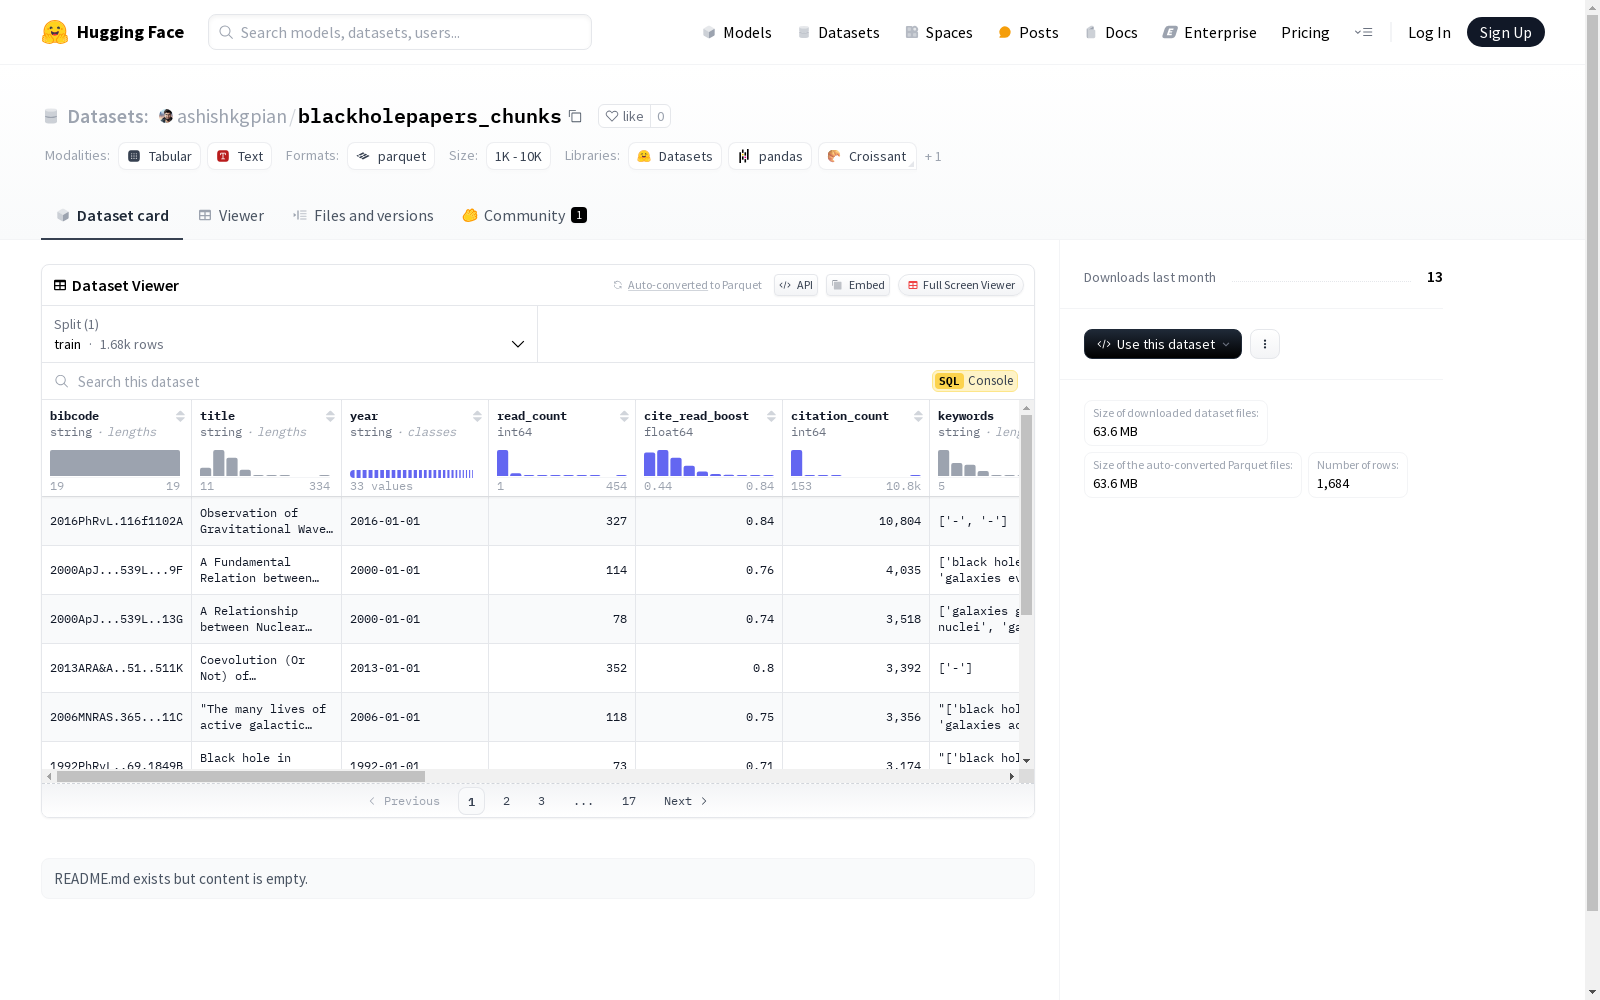Click the Auto-converted to Parquet link
This screenshot has height=1000, width=1600.
click(x=687, y=285)
